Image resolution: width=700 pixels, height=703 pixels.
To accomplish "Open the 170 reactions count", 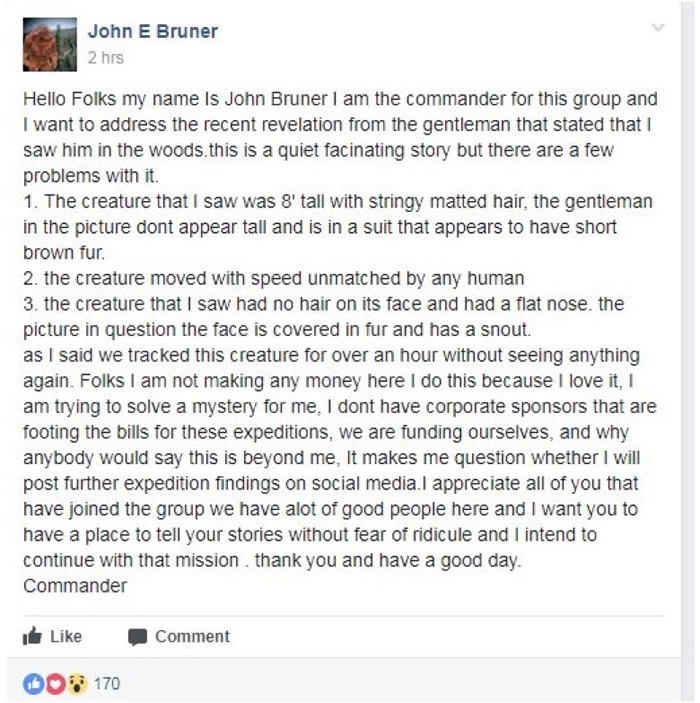I will pos(107,684).
